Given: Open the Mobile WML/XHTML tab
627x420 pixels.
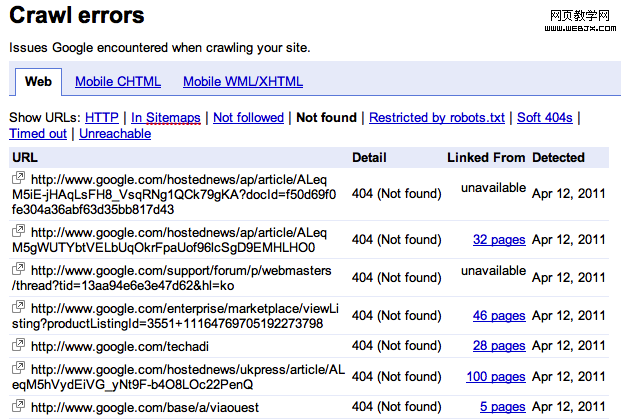Looking at the screenshot, I should (242, 82).
